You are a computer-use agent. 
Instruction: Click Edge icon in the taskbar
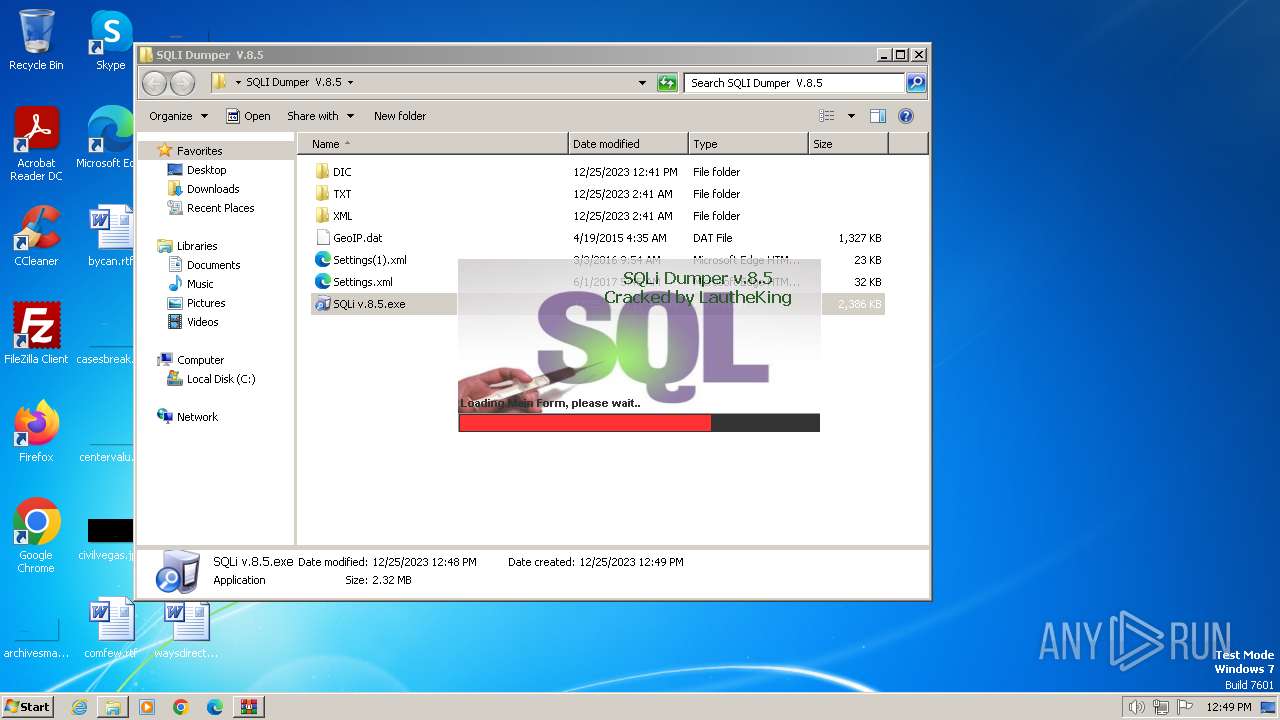tap(215, 707)
